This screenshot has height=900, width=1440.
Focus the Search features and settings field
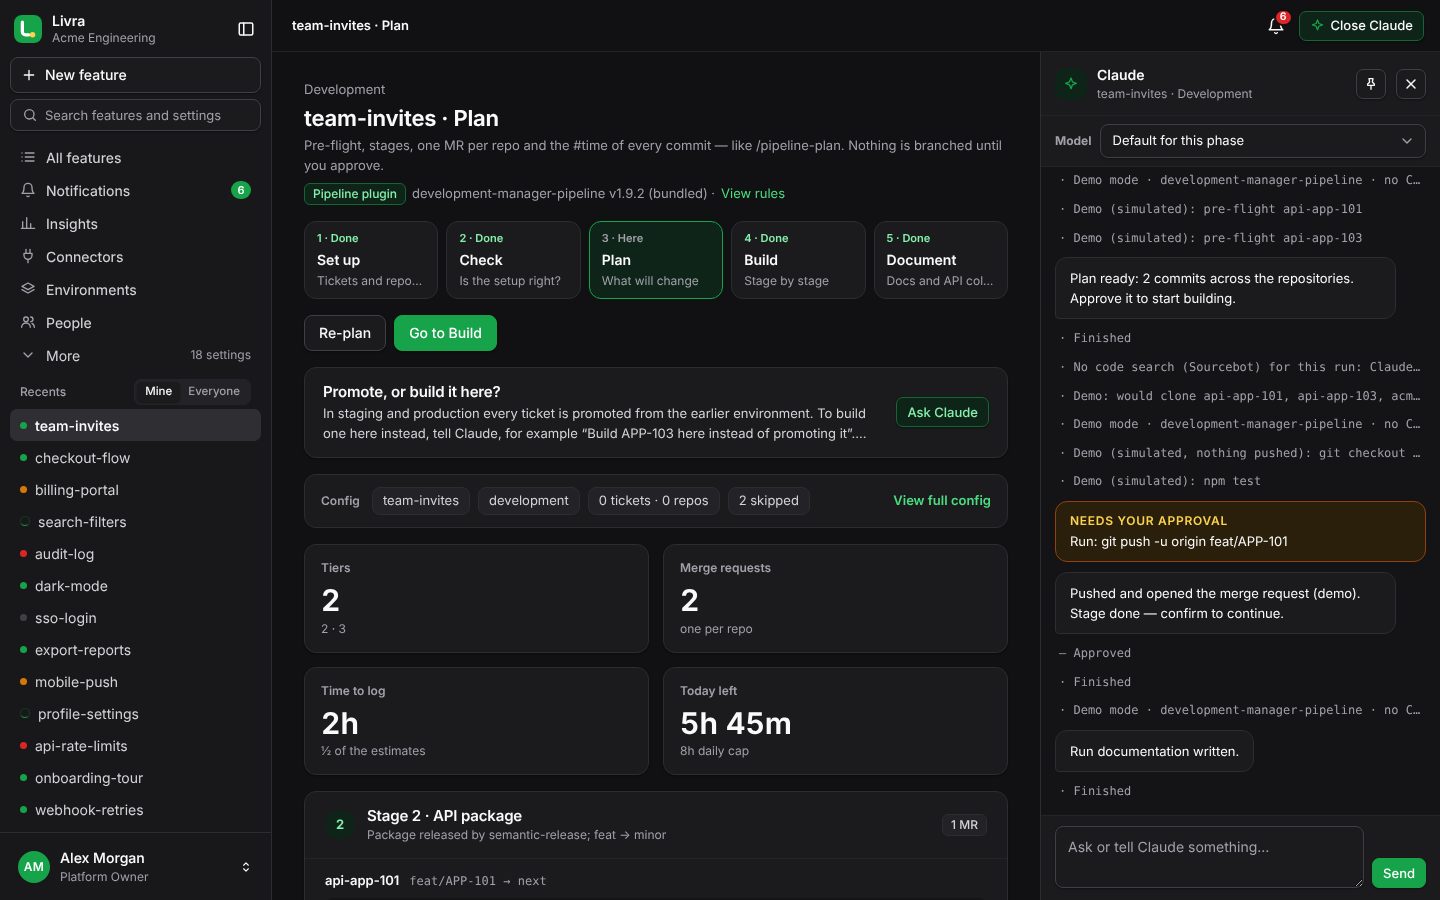click(x=135, y=115)
